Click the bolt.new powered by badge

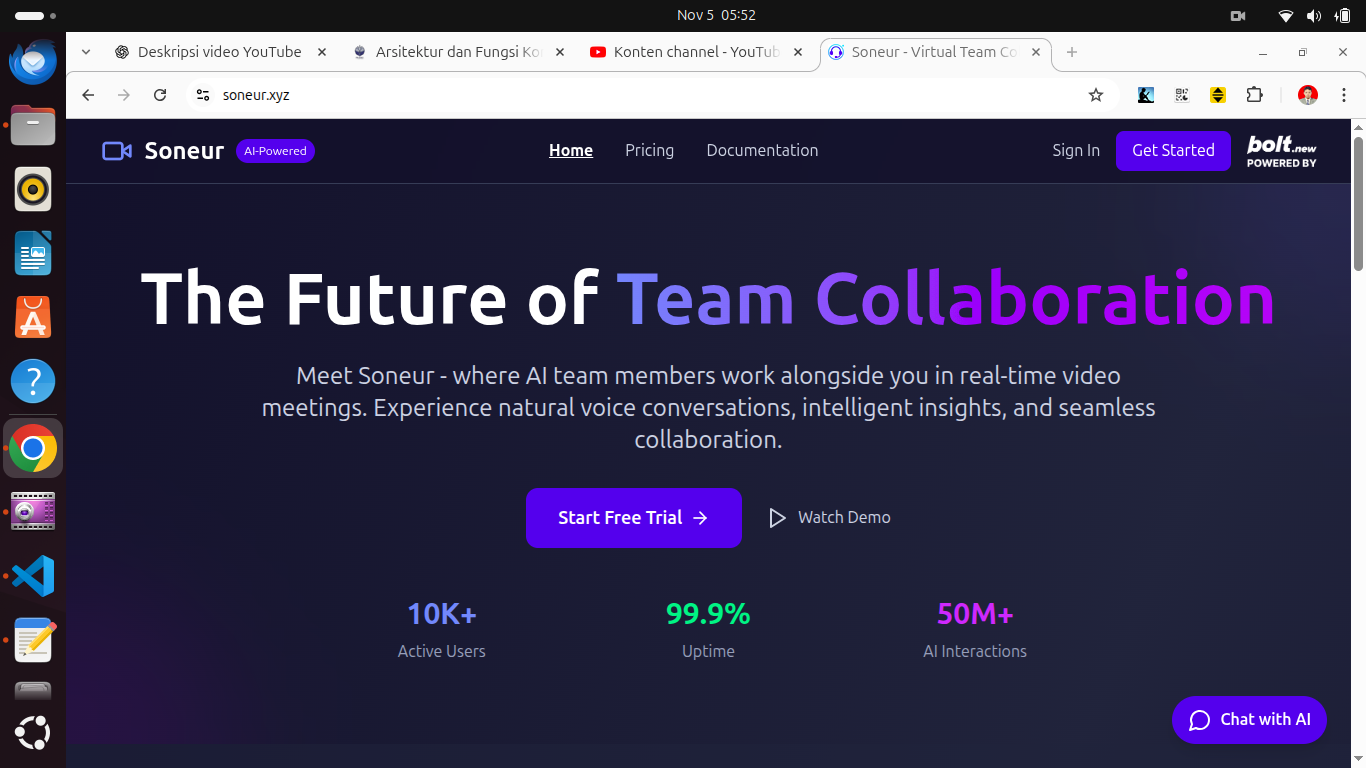pos(1281,151)
